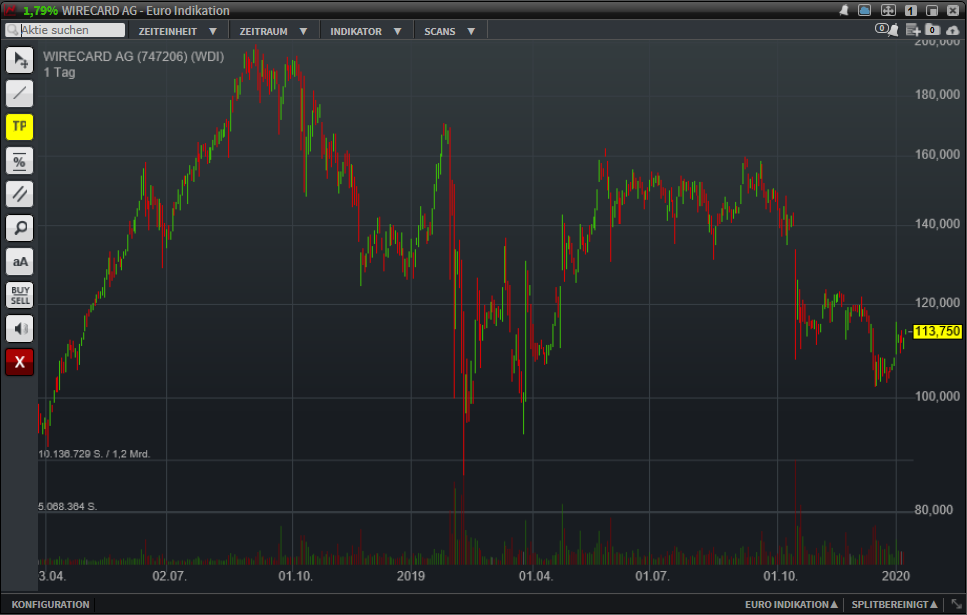Click the red X delete tool
Screen dimensions: 967x615
pyautogui.click(x=19, y=362)
